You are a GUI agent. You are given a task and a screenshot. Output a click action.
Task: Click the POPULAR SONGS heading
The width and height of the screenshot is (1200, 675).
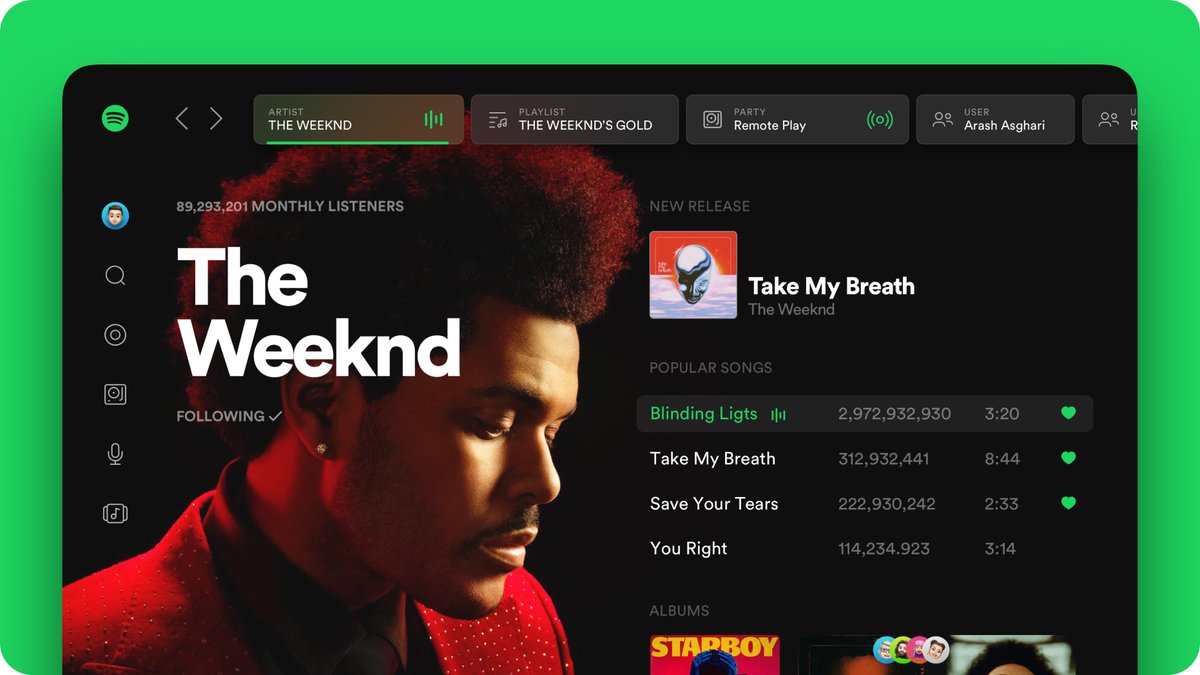click(711, 368)
